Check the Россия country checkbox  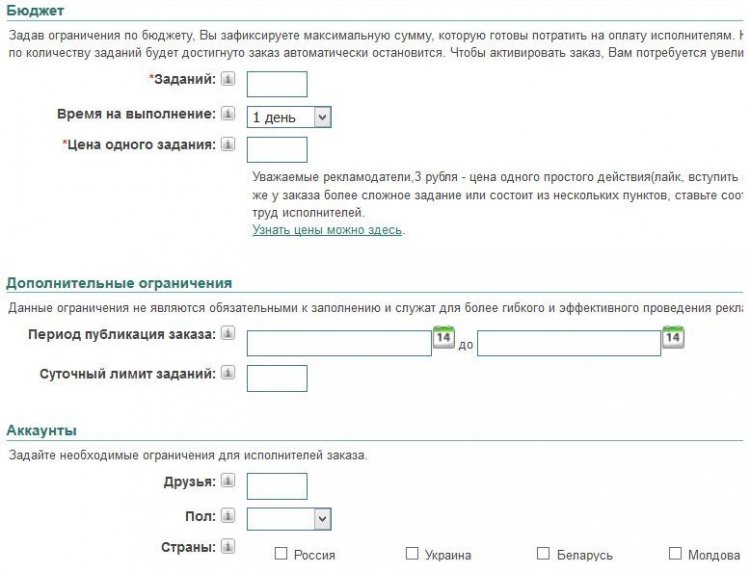pyautogui.click(x=281, y=554)
